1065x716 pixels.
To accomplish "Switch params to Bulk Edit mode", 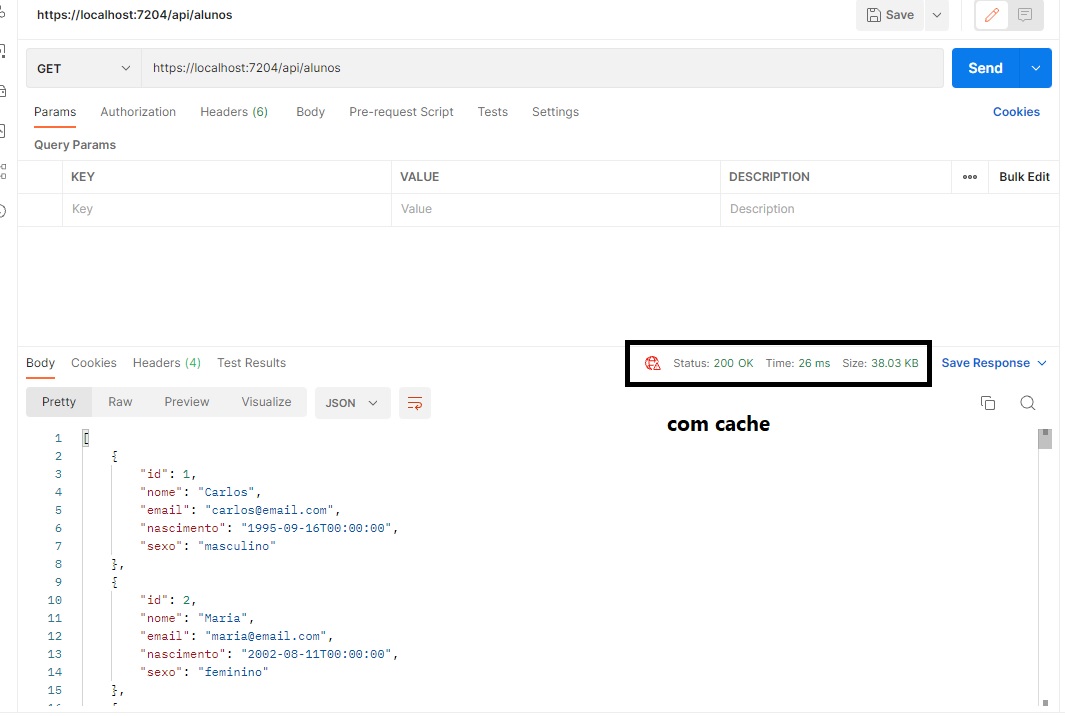I will [1023, 177].
